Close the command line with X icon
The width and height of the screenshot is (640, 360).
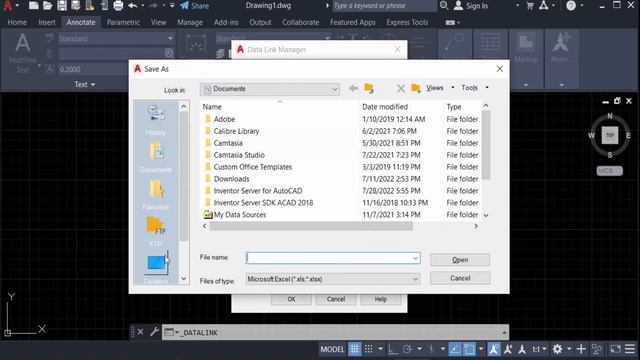[x=140, y=332]
